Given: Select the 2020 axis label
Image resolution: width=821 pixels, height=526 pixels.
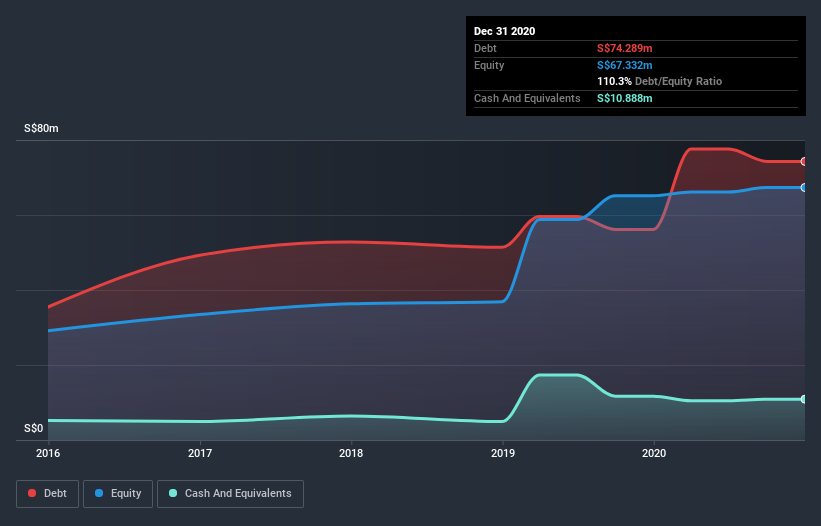Looking at the screenshot, I should pyautogui.click(x=654, y=453).
